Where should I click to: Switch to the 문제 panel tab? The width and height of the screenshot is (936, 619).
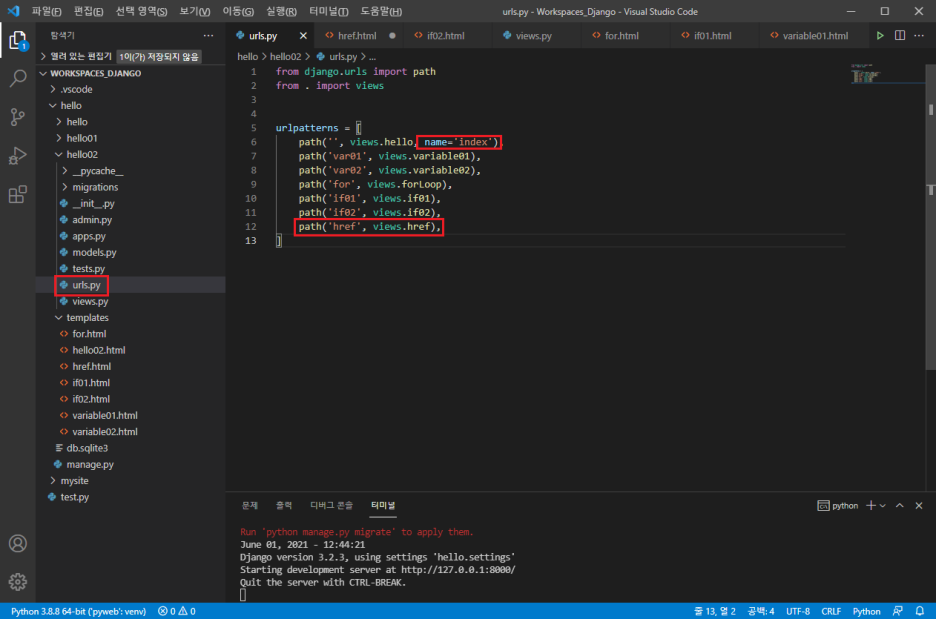click(250, 506)
